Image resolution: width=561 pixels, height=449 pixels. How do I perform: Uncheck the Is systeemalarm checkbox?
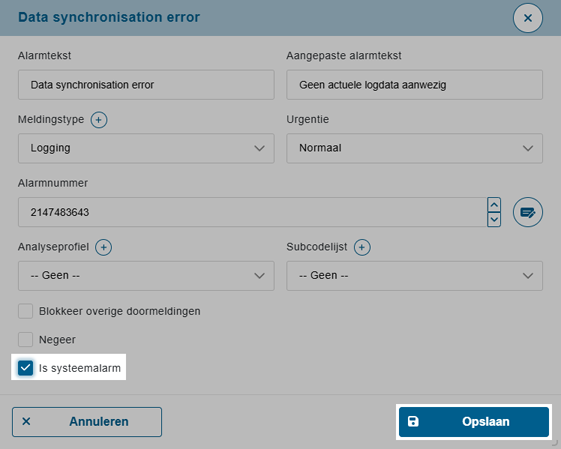(25, 368)
